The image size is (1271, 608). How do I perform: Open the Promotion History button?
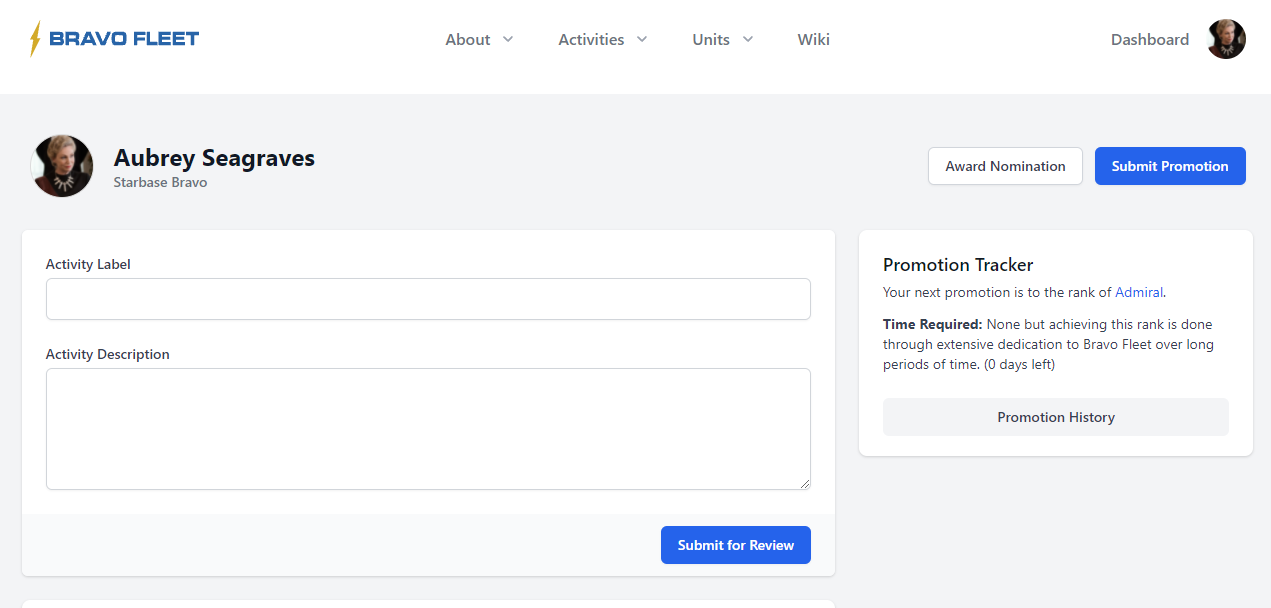[x=1055, y=417]
